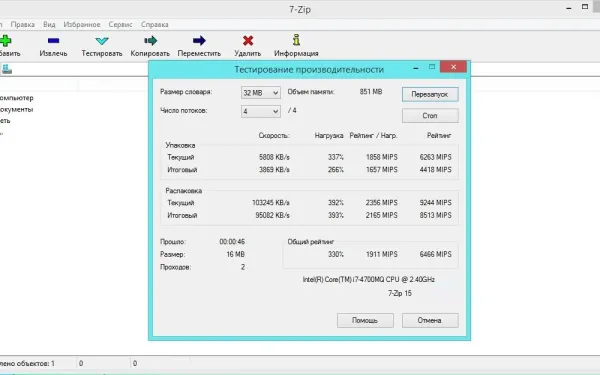The width and height of the screenshot is (600, 375).
Task: Click the Переместить (Move) arrow icon
Action: [199, 41]
